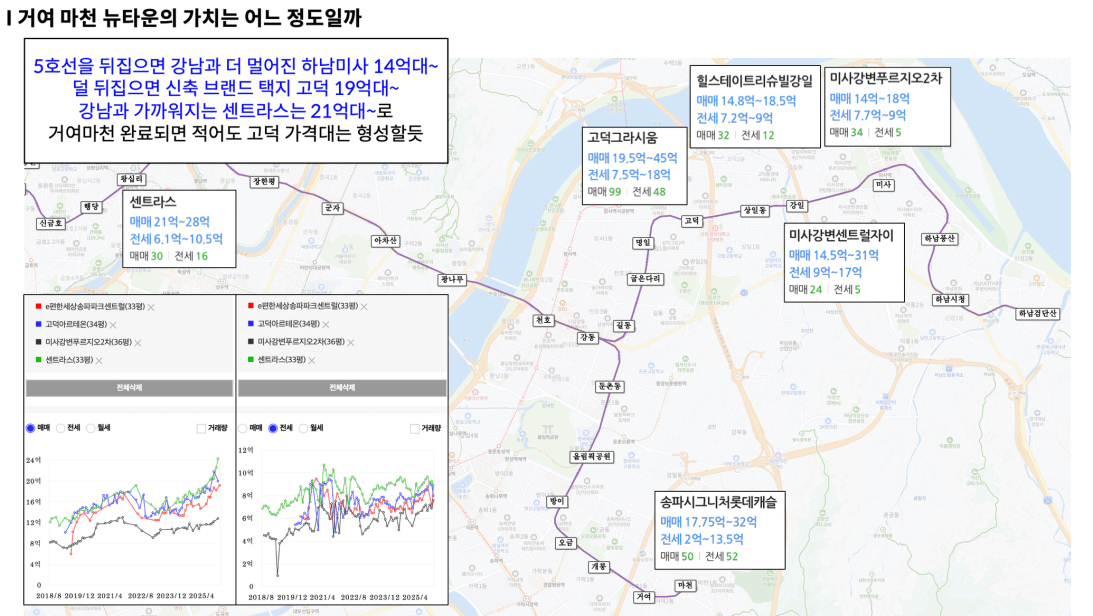The image size is (1093, 616).
Task: Click the 하남검단산 station label
Action: pyautogui.click(x=1037, y=313)
